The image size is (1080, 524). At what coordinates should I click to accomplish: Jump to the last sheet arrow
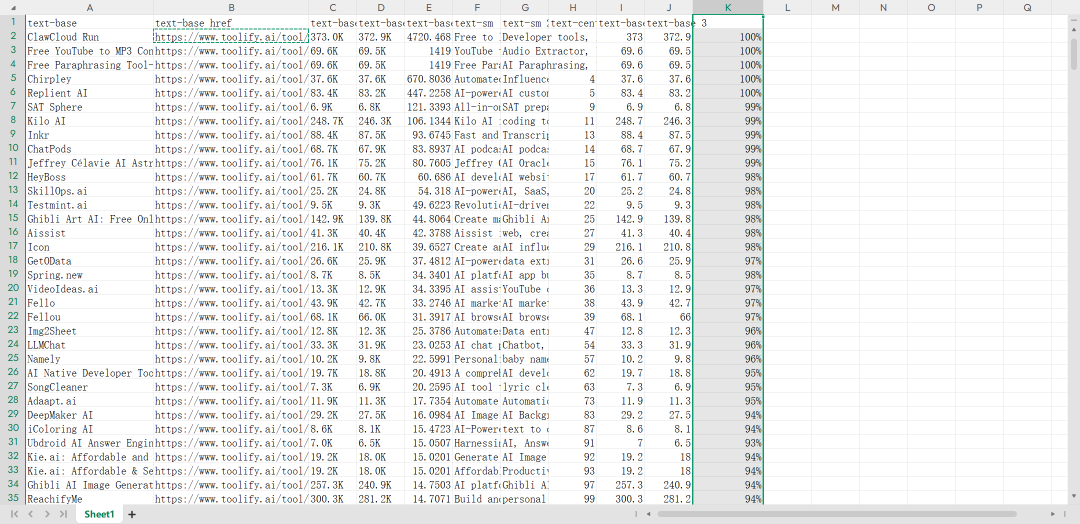click(63, 514)
